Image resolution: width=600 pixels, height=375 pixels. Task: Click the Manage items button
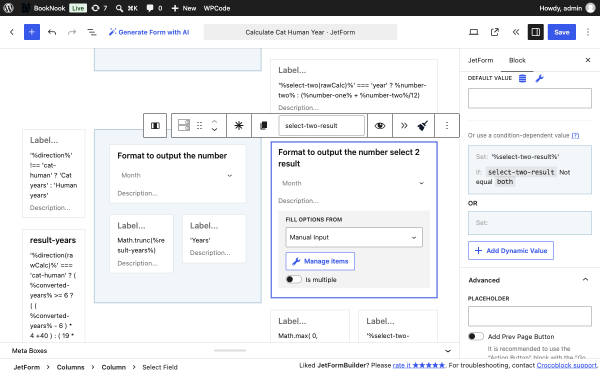tap(320, 261)
